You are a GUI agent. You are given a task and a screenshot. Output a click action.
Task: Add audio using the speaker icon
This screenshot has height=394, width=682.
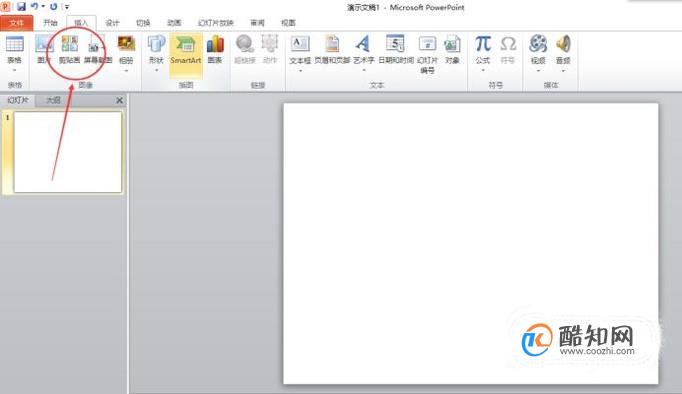tap(563, 52)
